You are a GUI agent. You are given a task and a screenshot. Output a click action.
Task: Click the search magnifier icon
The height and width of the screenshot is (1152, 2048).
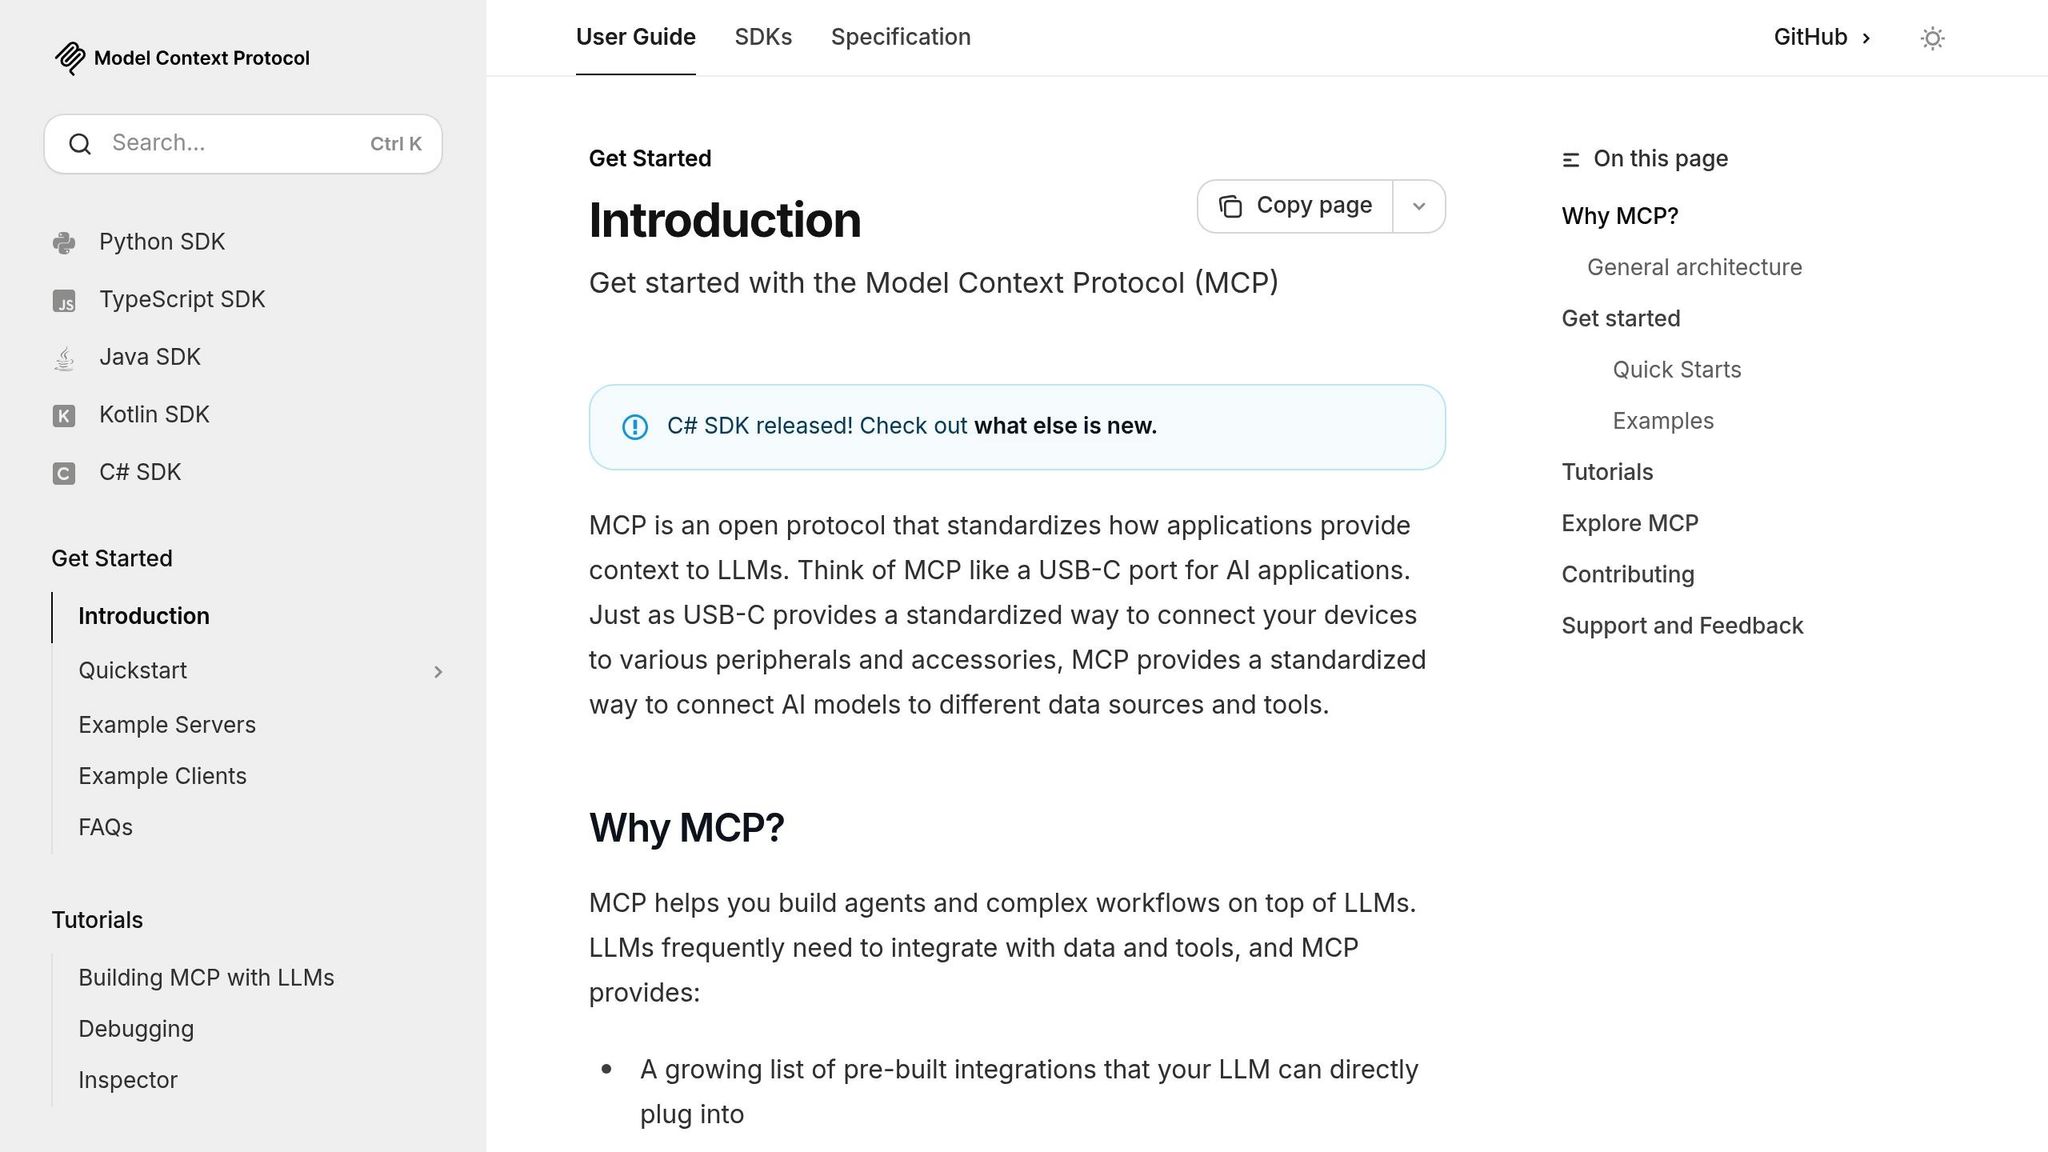click(x=81, y=143)
